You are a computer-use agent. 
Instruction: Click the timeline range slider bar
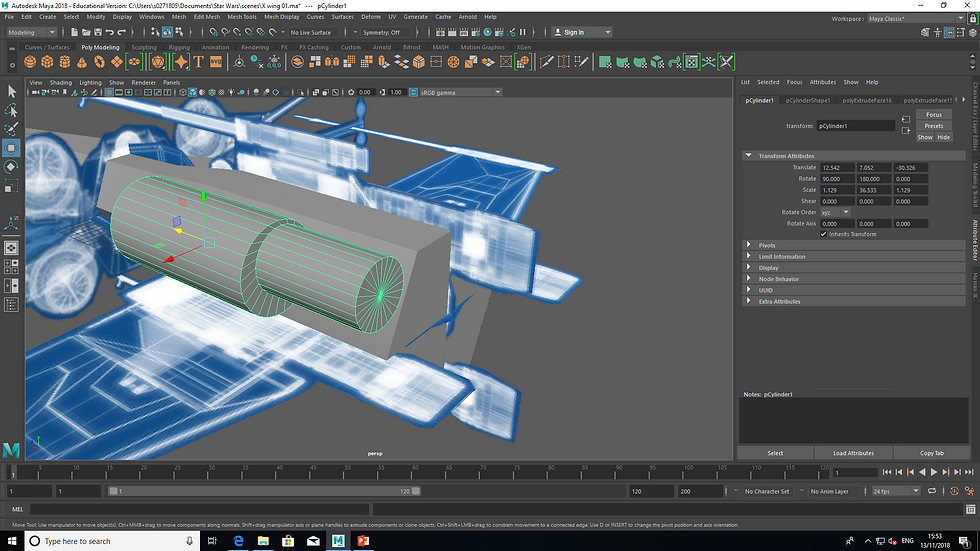(264, 491)
